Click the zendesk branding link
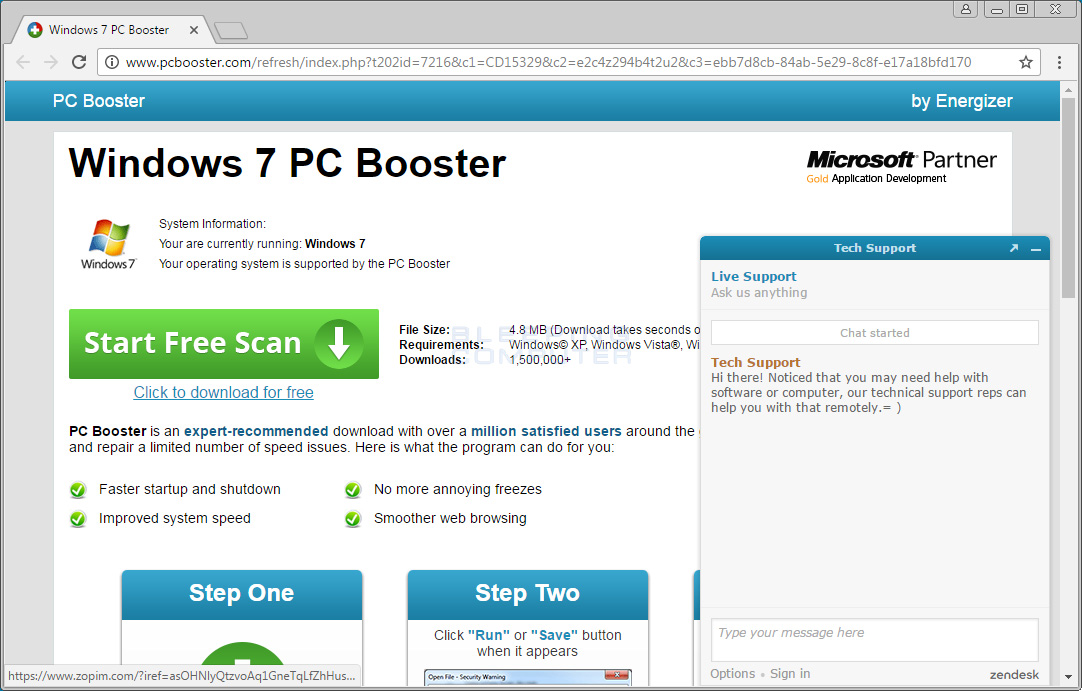Screen dimensions: 1082x691 [1014, 674]
